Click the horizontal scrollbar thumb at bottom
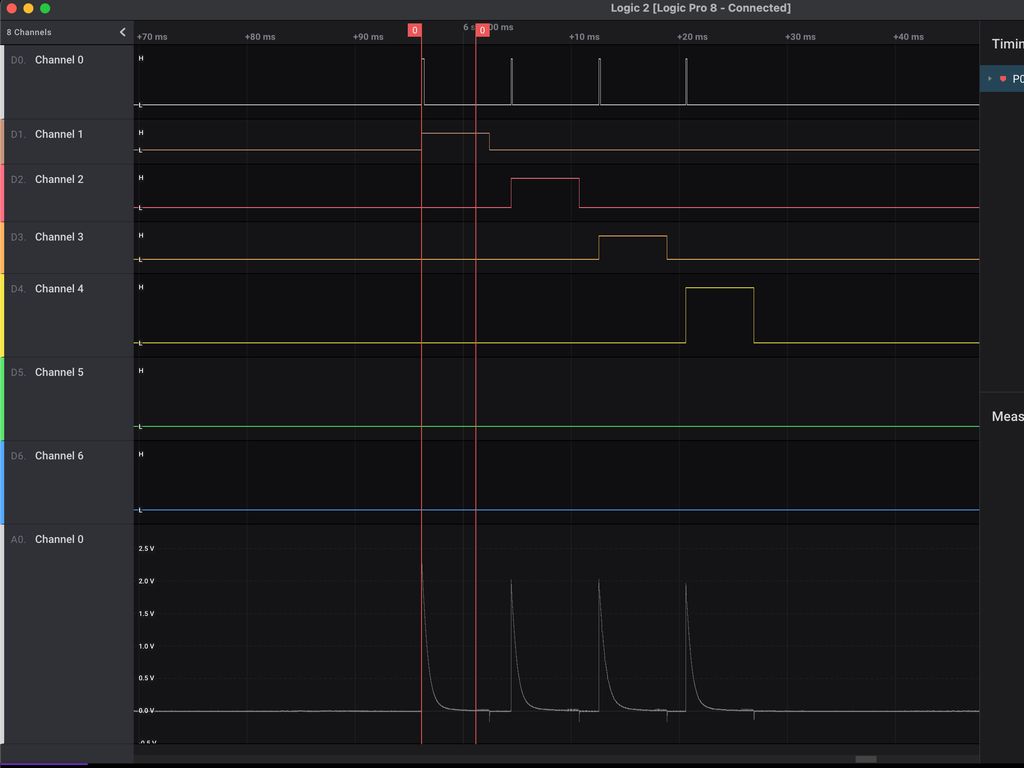The width and height of the screenshot is (1024, 768). pos(866,759)
